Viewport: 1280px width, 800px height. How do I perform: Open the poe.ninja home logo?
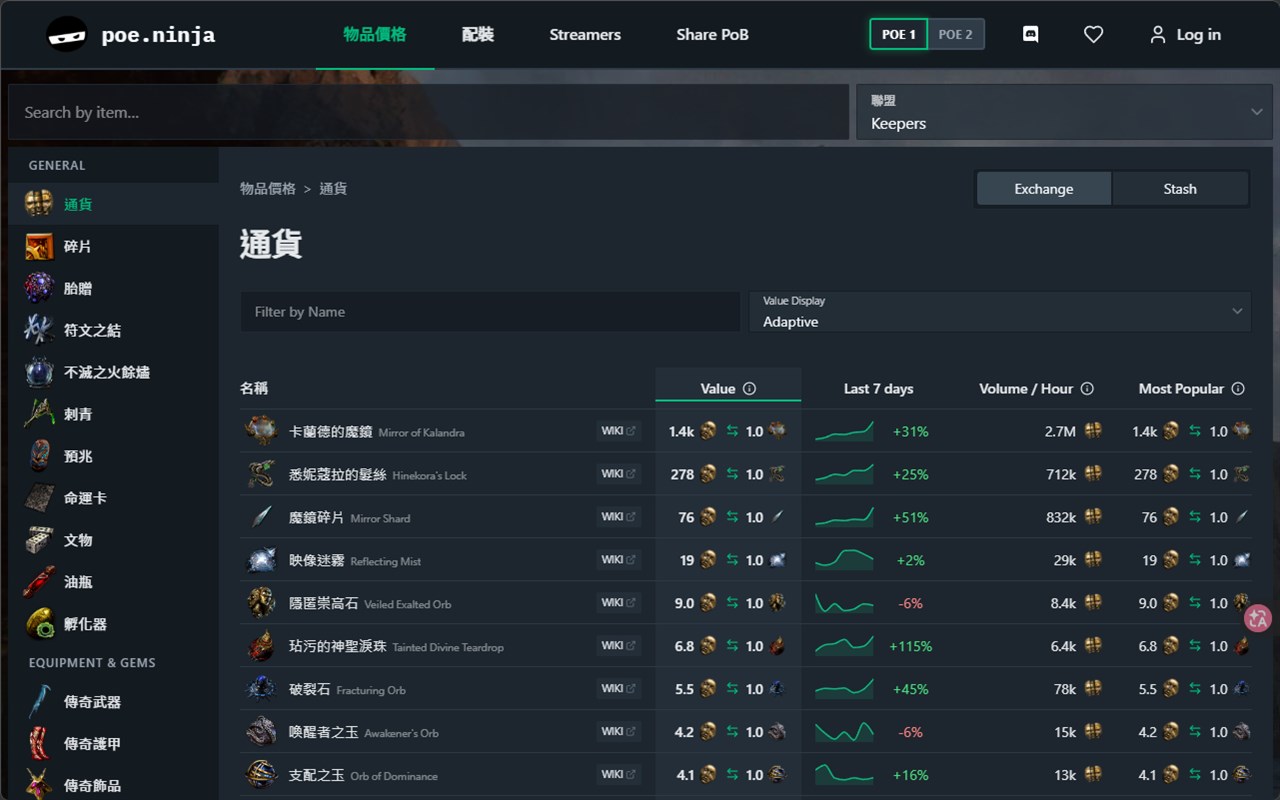coord(131,35)
